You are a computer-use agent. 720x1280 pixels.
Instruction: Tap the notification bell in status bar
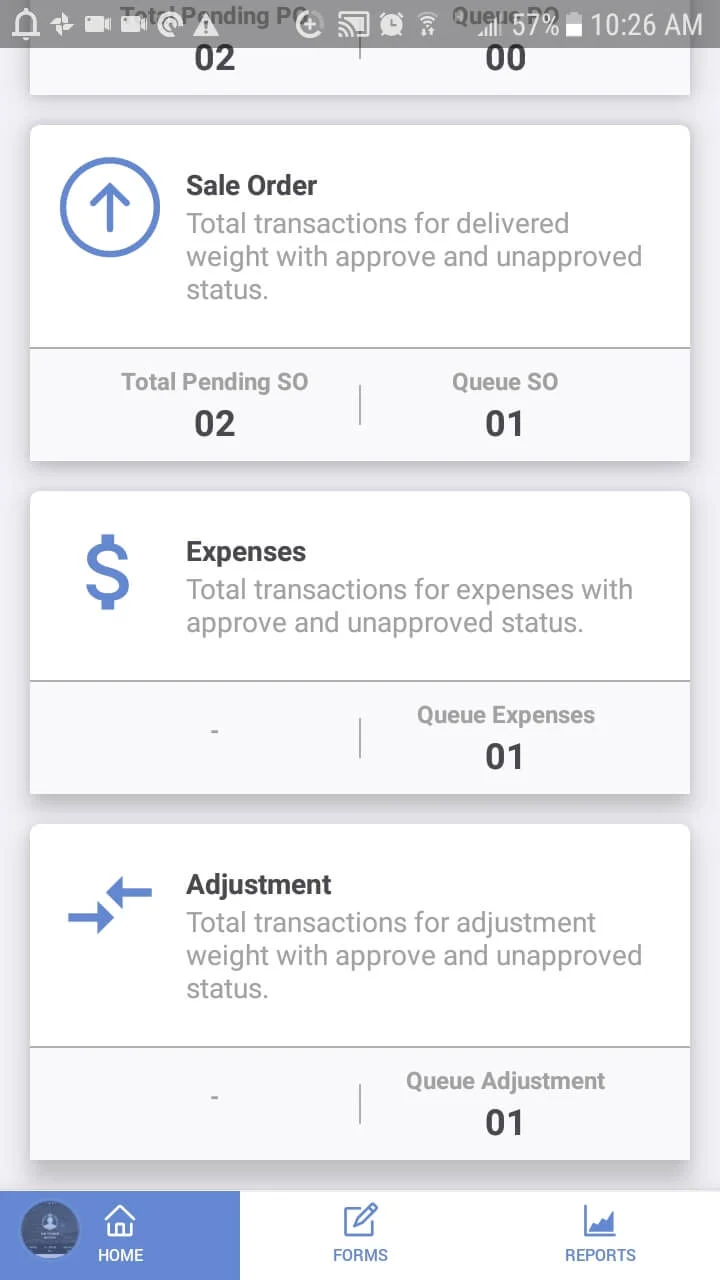tap(25, 24)
